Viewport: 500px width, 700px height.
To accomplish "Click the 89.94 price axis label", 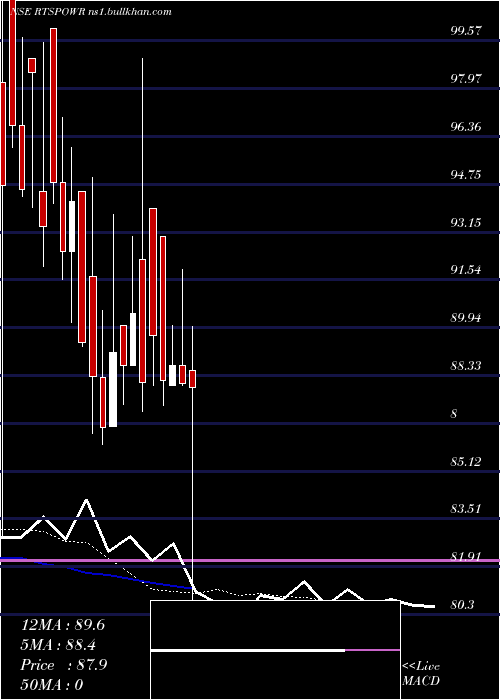I will click(x=467, y=318).
